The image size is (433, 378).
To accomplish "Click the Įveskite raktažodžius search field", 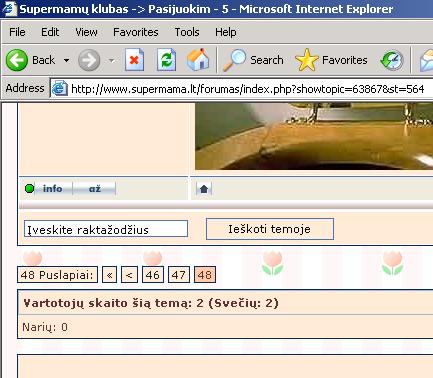I will [106, 229].
